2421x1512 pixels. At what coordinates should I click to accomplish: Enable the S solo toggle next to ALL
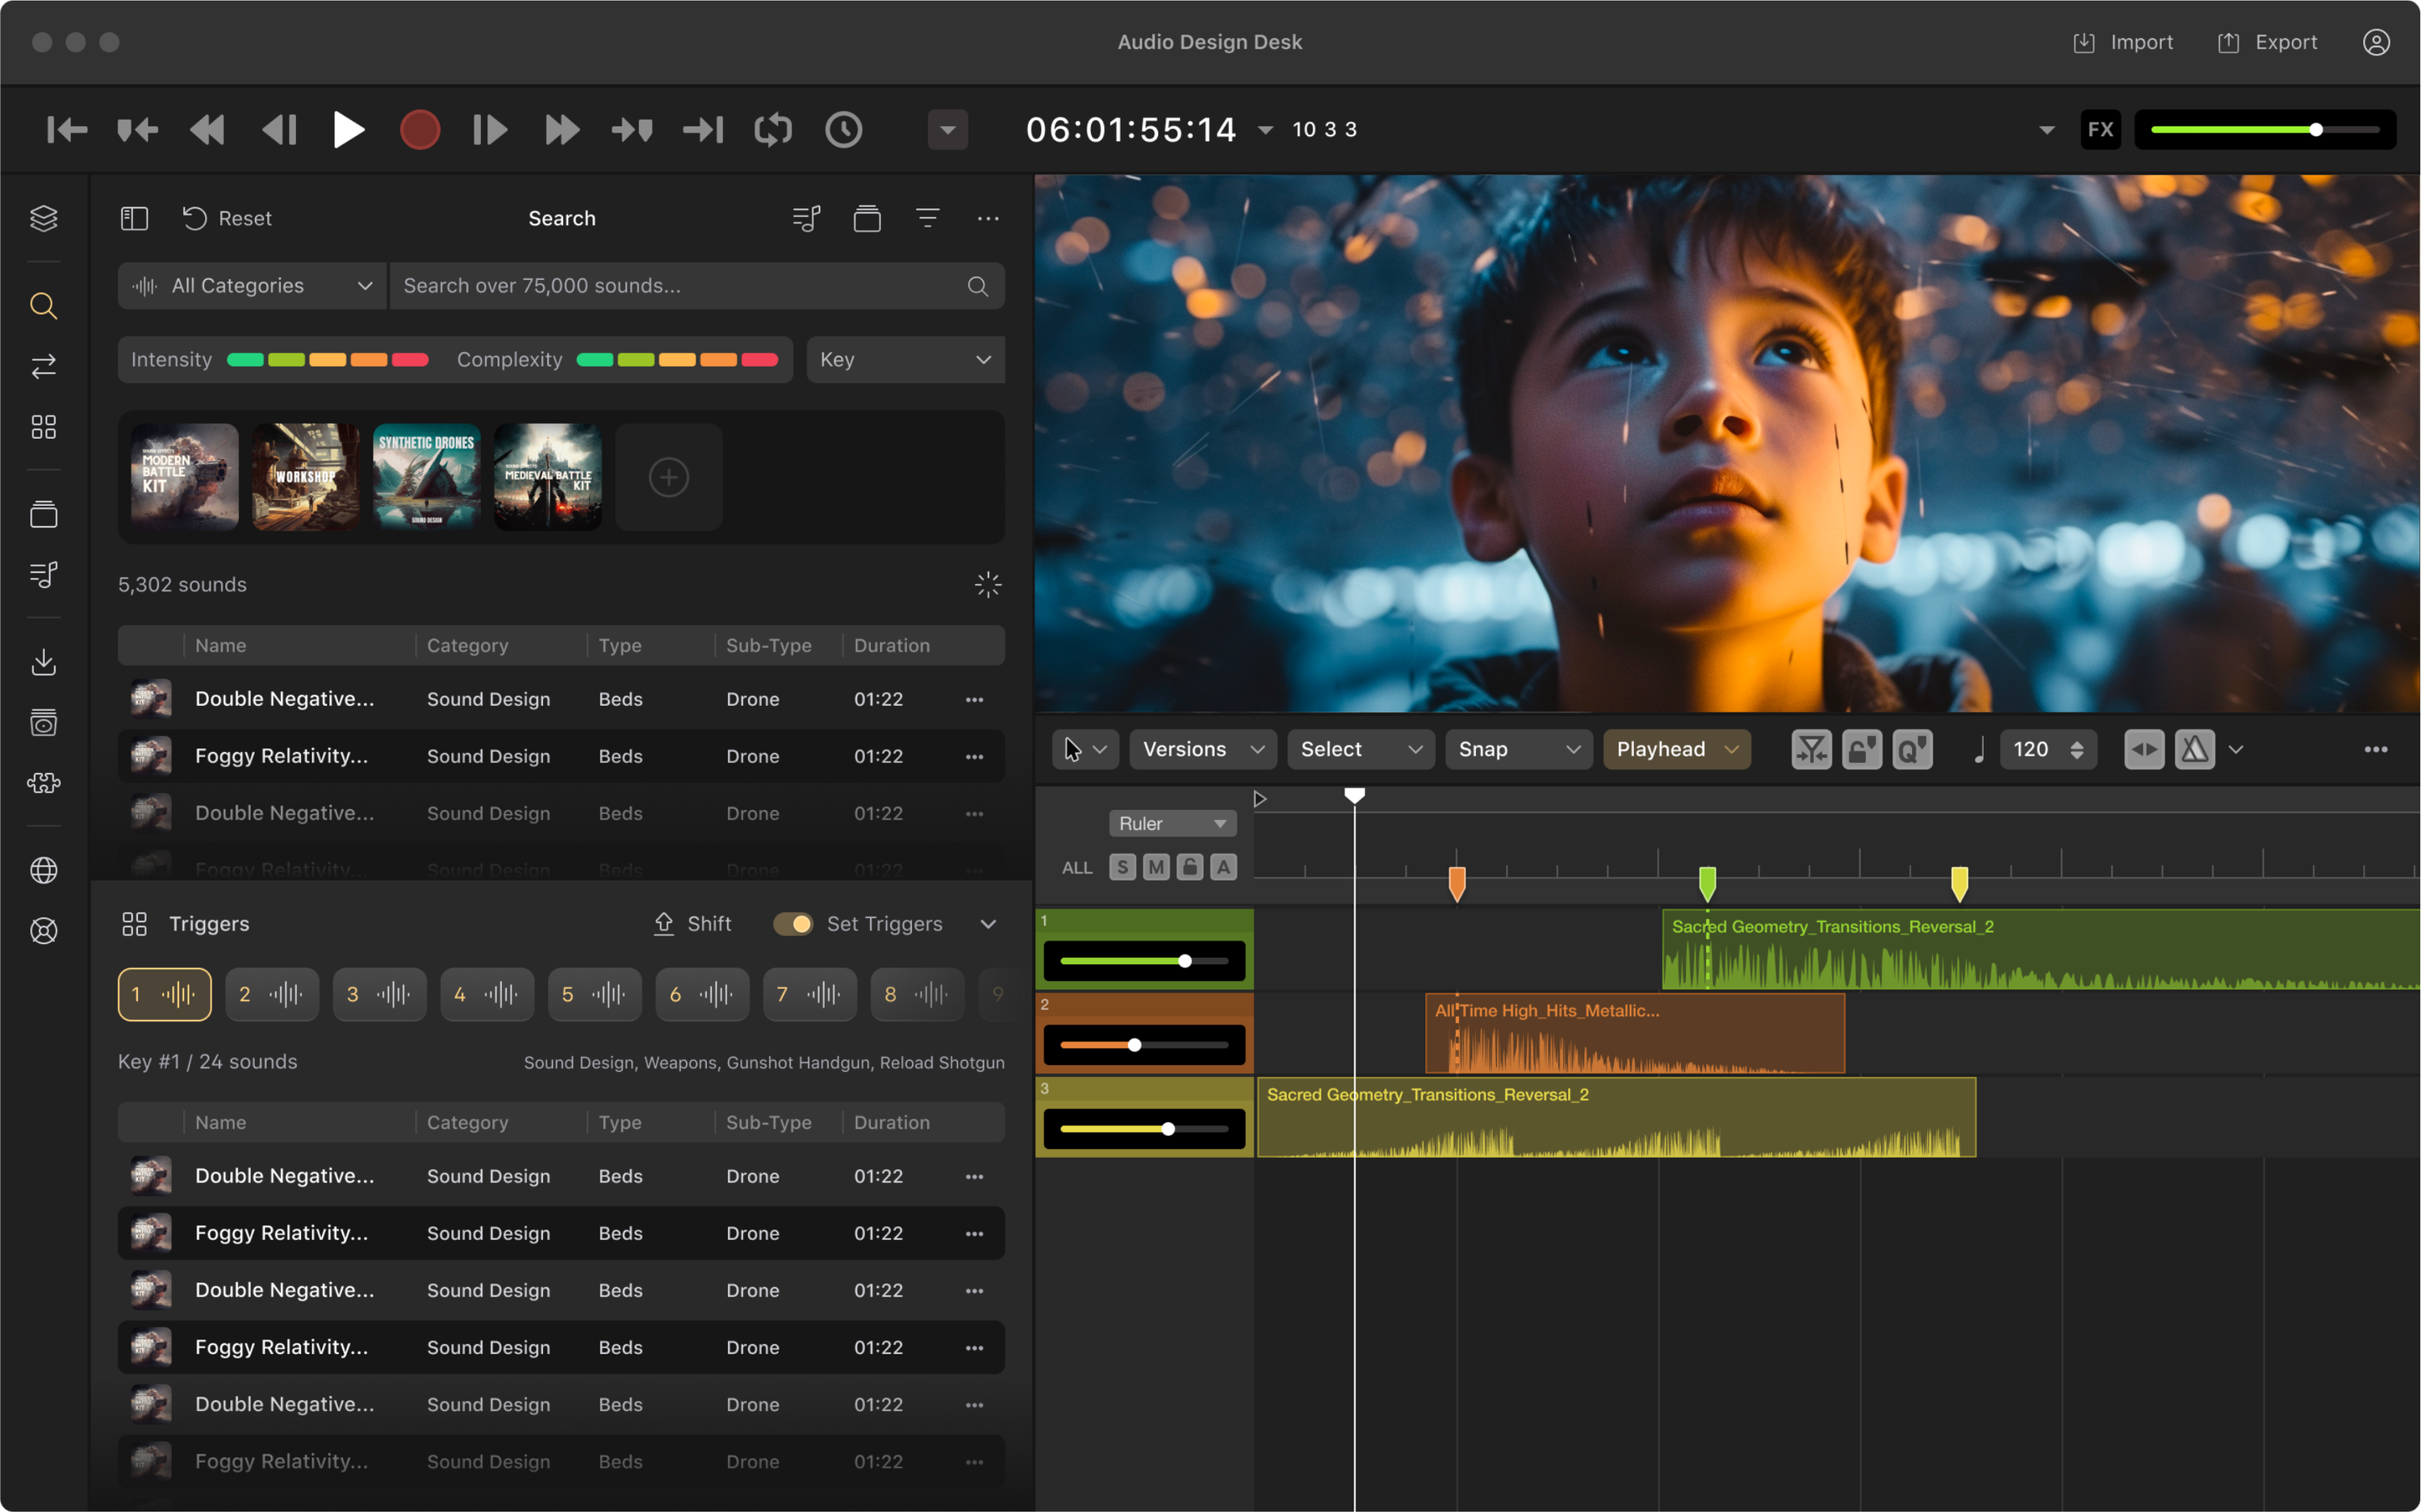(x=1122, y=867)
